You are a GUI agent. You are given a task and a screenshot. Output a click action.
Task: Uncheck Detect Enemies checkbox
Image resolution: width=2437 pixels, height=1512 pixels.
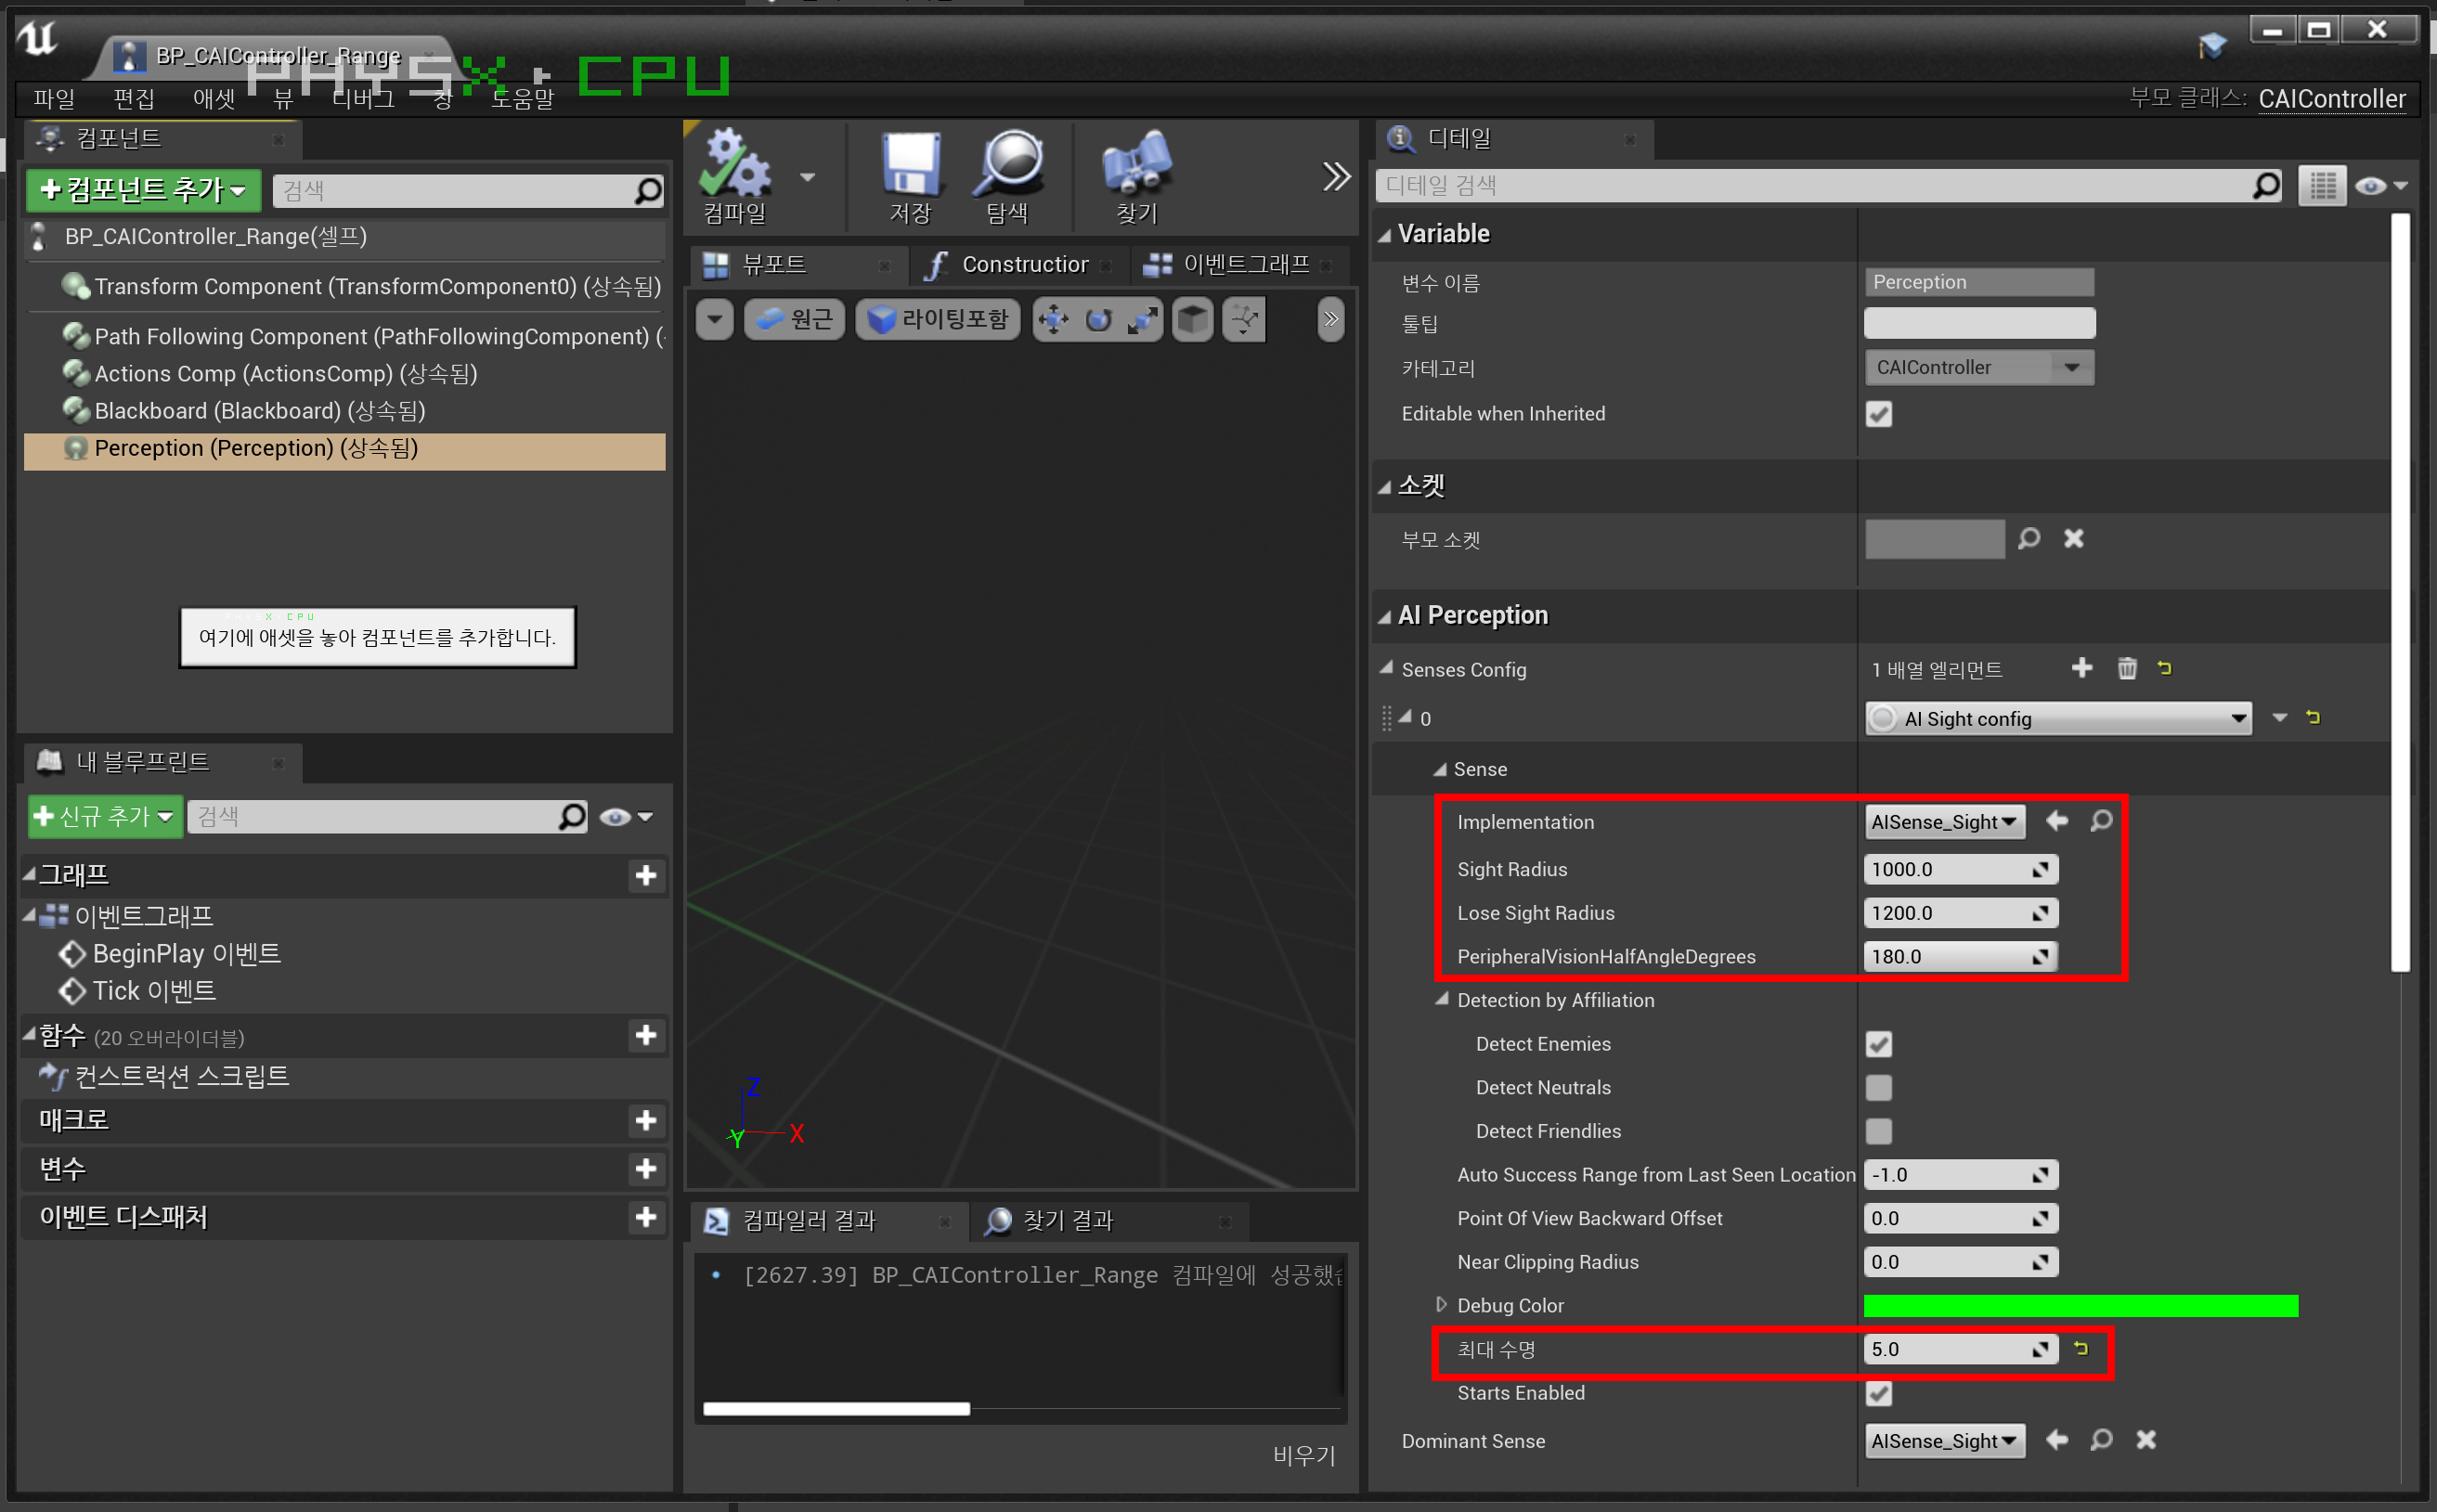(x=1878, y=1044)
